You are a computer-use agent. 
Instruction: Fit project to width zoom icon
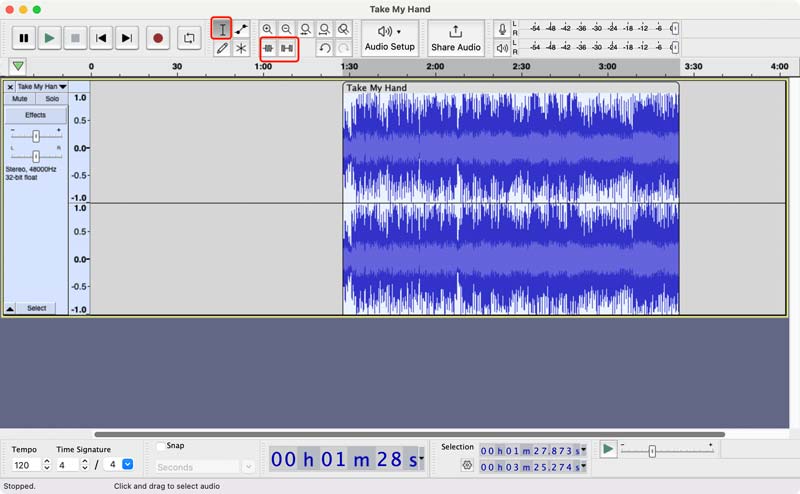pos(324,29)
